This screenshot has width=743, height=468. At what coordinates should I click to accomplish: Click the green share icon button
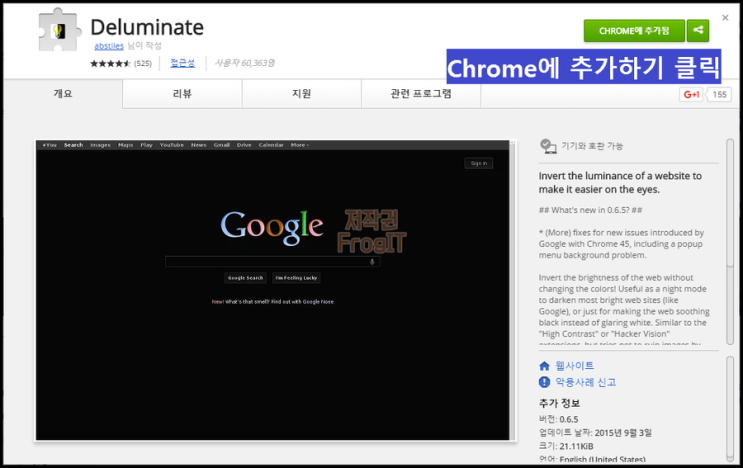coord(699,30)
